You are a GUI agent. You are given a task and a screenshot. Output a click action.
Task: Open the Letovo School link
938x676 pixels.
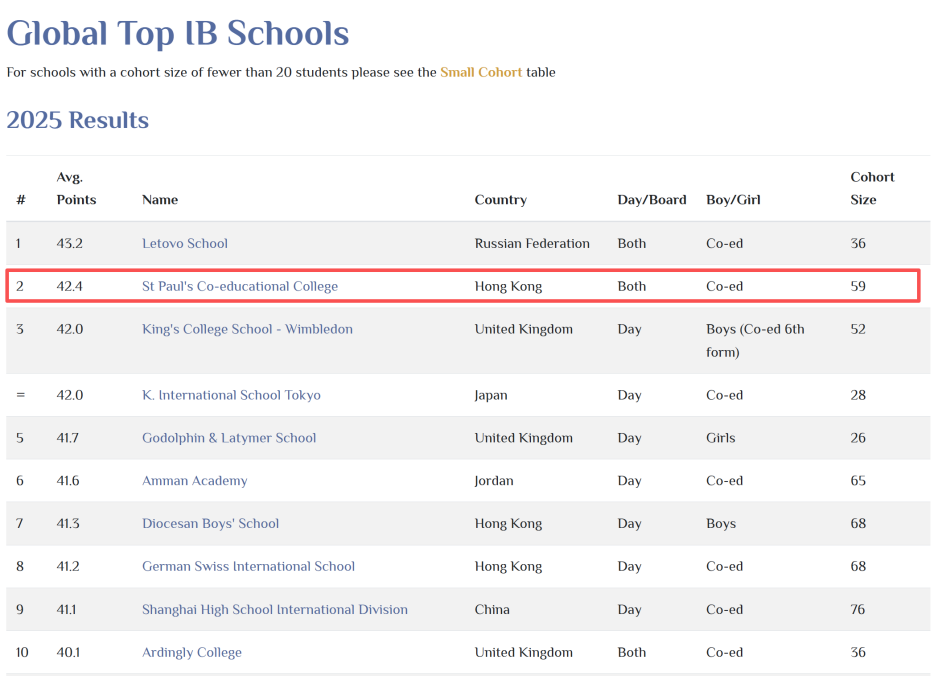click(185, 243)
